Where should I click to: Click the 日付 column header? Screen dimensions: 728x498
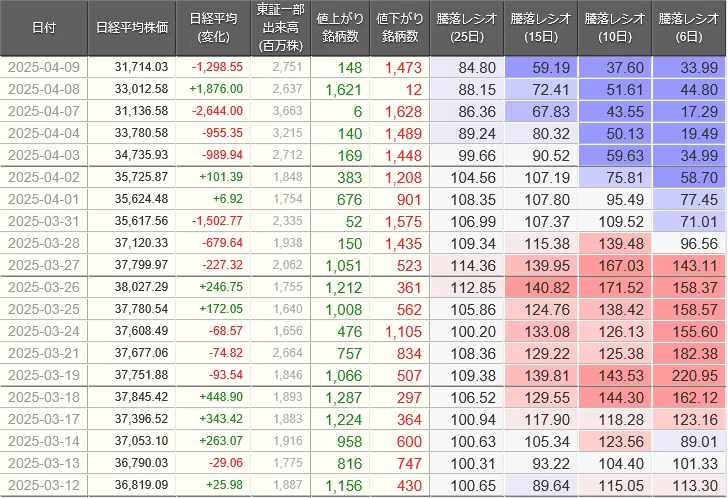point(44,28)
